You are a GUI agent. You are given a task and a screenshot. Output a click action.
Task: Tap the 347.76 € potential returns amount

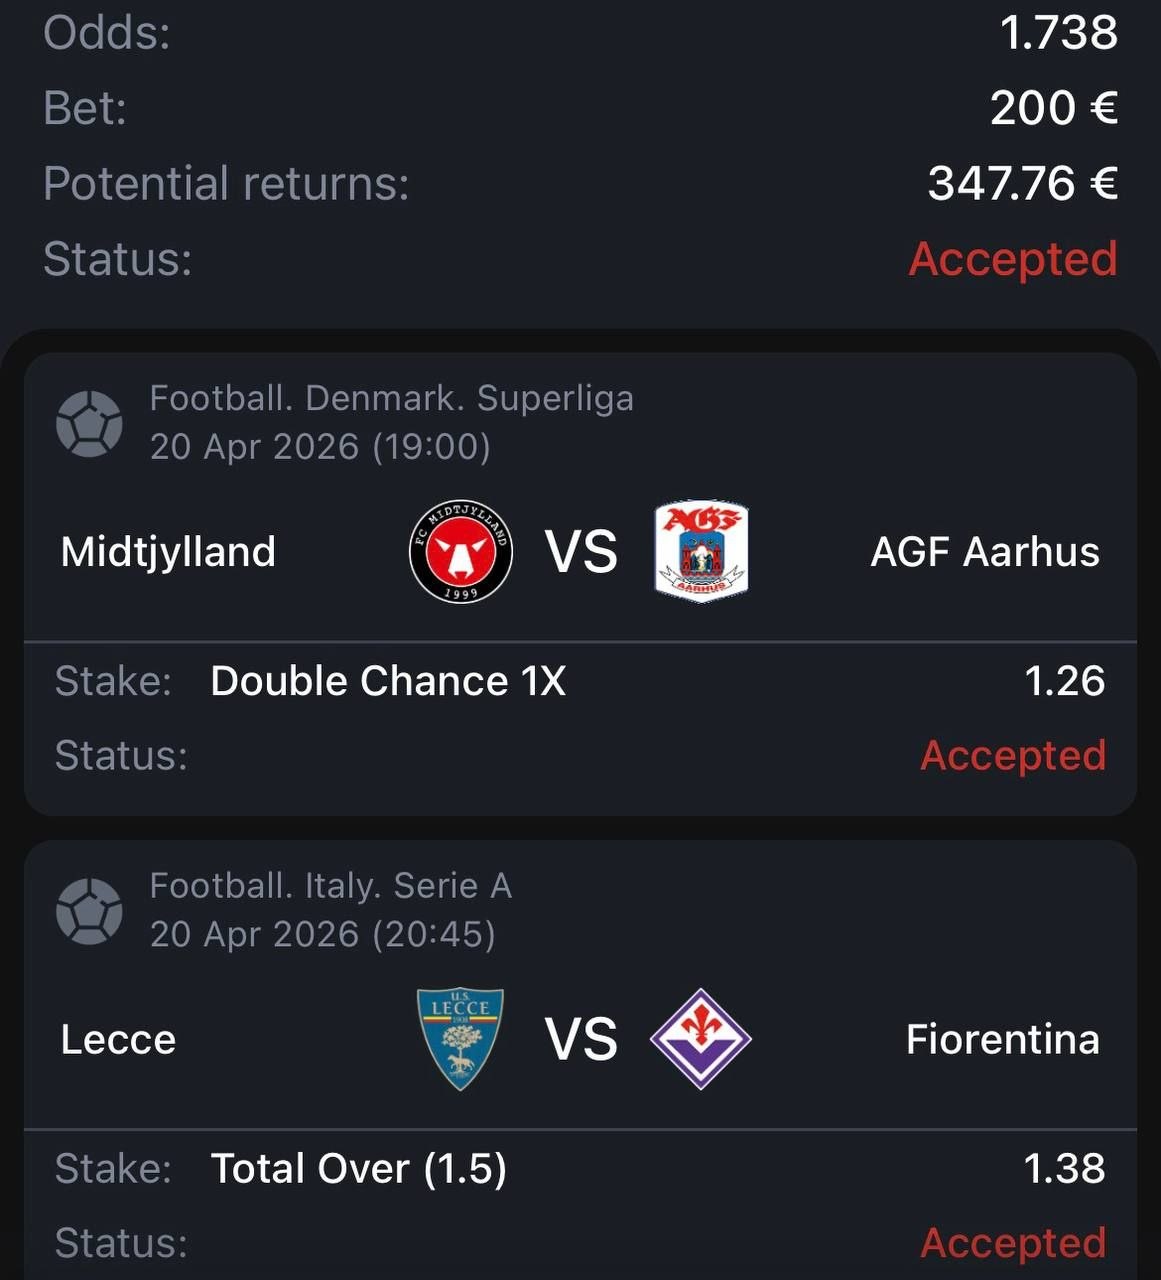click(x=1022, y=184)
